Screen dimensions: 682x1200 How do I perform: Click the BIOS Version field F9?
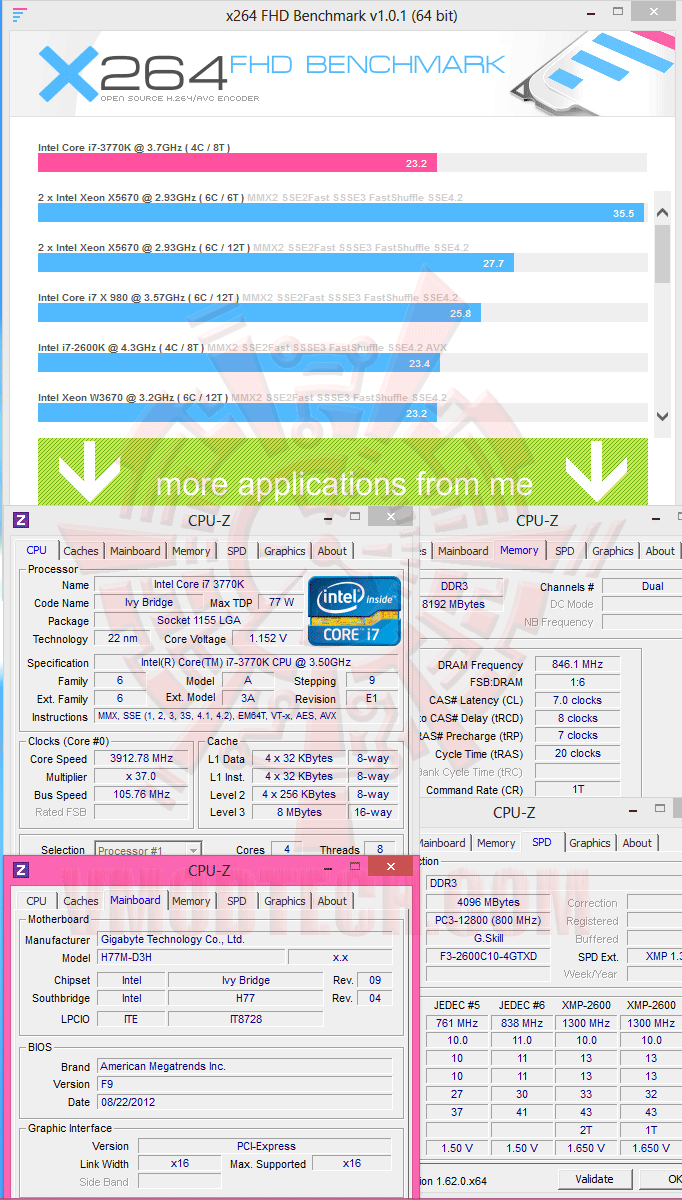pos(245,1084)
